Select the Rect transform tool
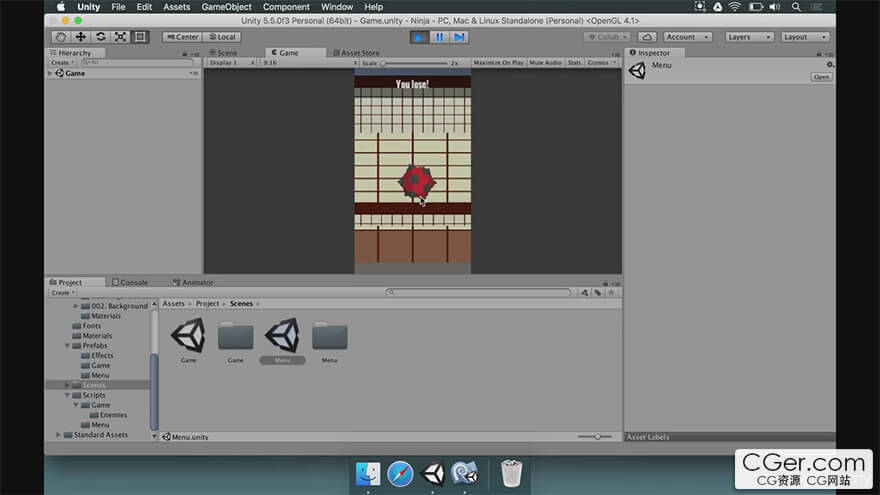Image resolution: width=880 pixels, height=495 pixels. (x=140, y=37)
